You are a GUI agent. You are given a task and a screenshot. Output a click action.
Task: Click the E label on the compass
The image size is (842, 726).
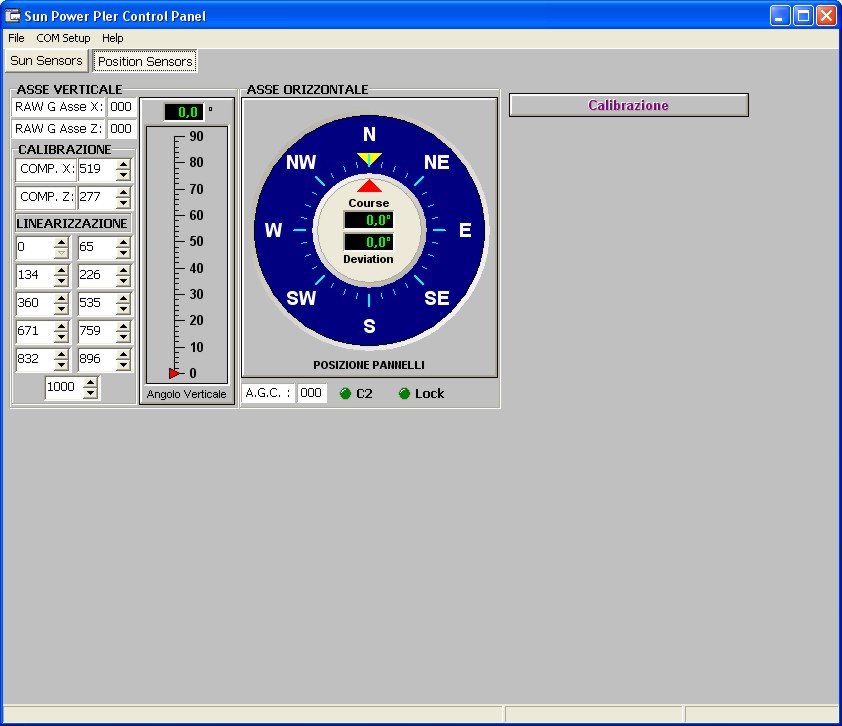coord(465,230)
